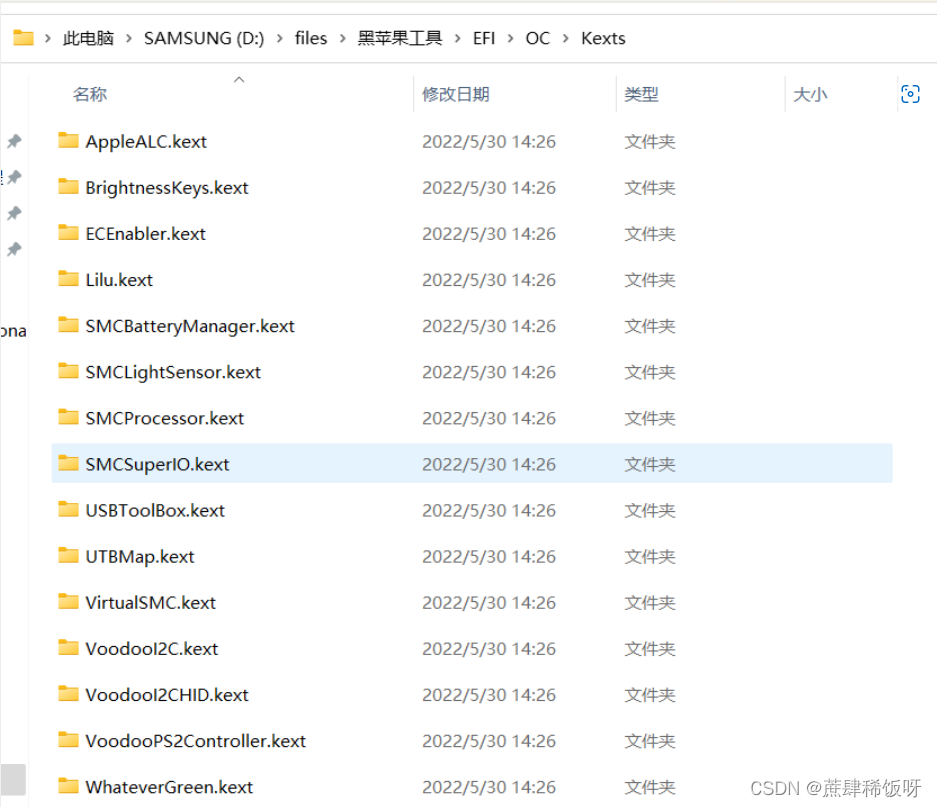
Task: Select SMCBatteryManager.kext file name
Action: coord(190,326)
